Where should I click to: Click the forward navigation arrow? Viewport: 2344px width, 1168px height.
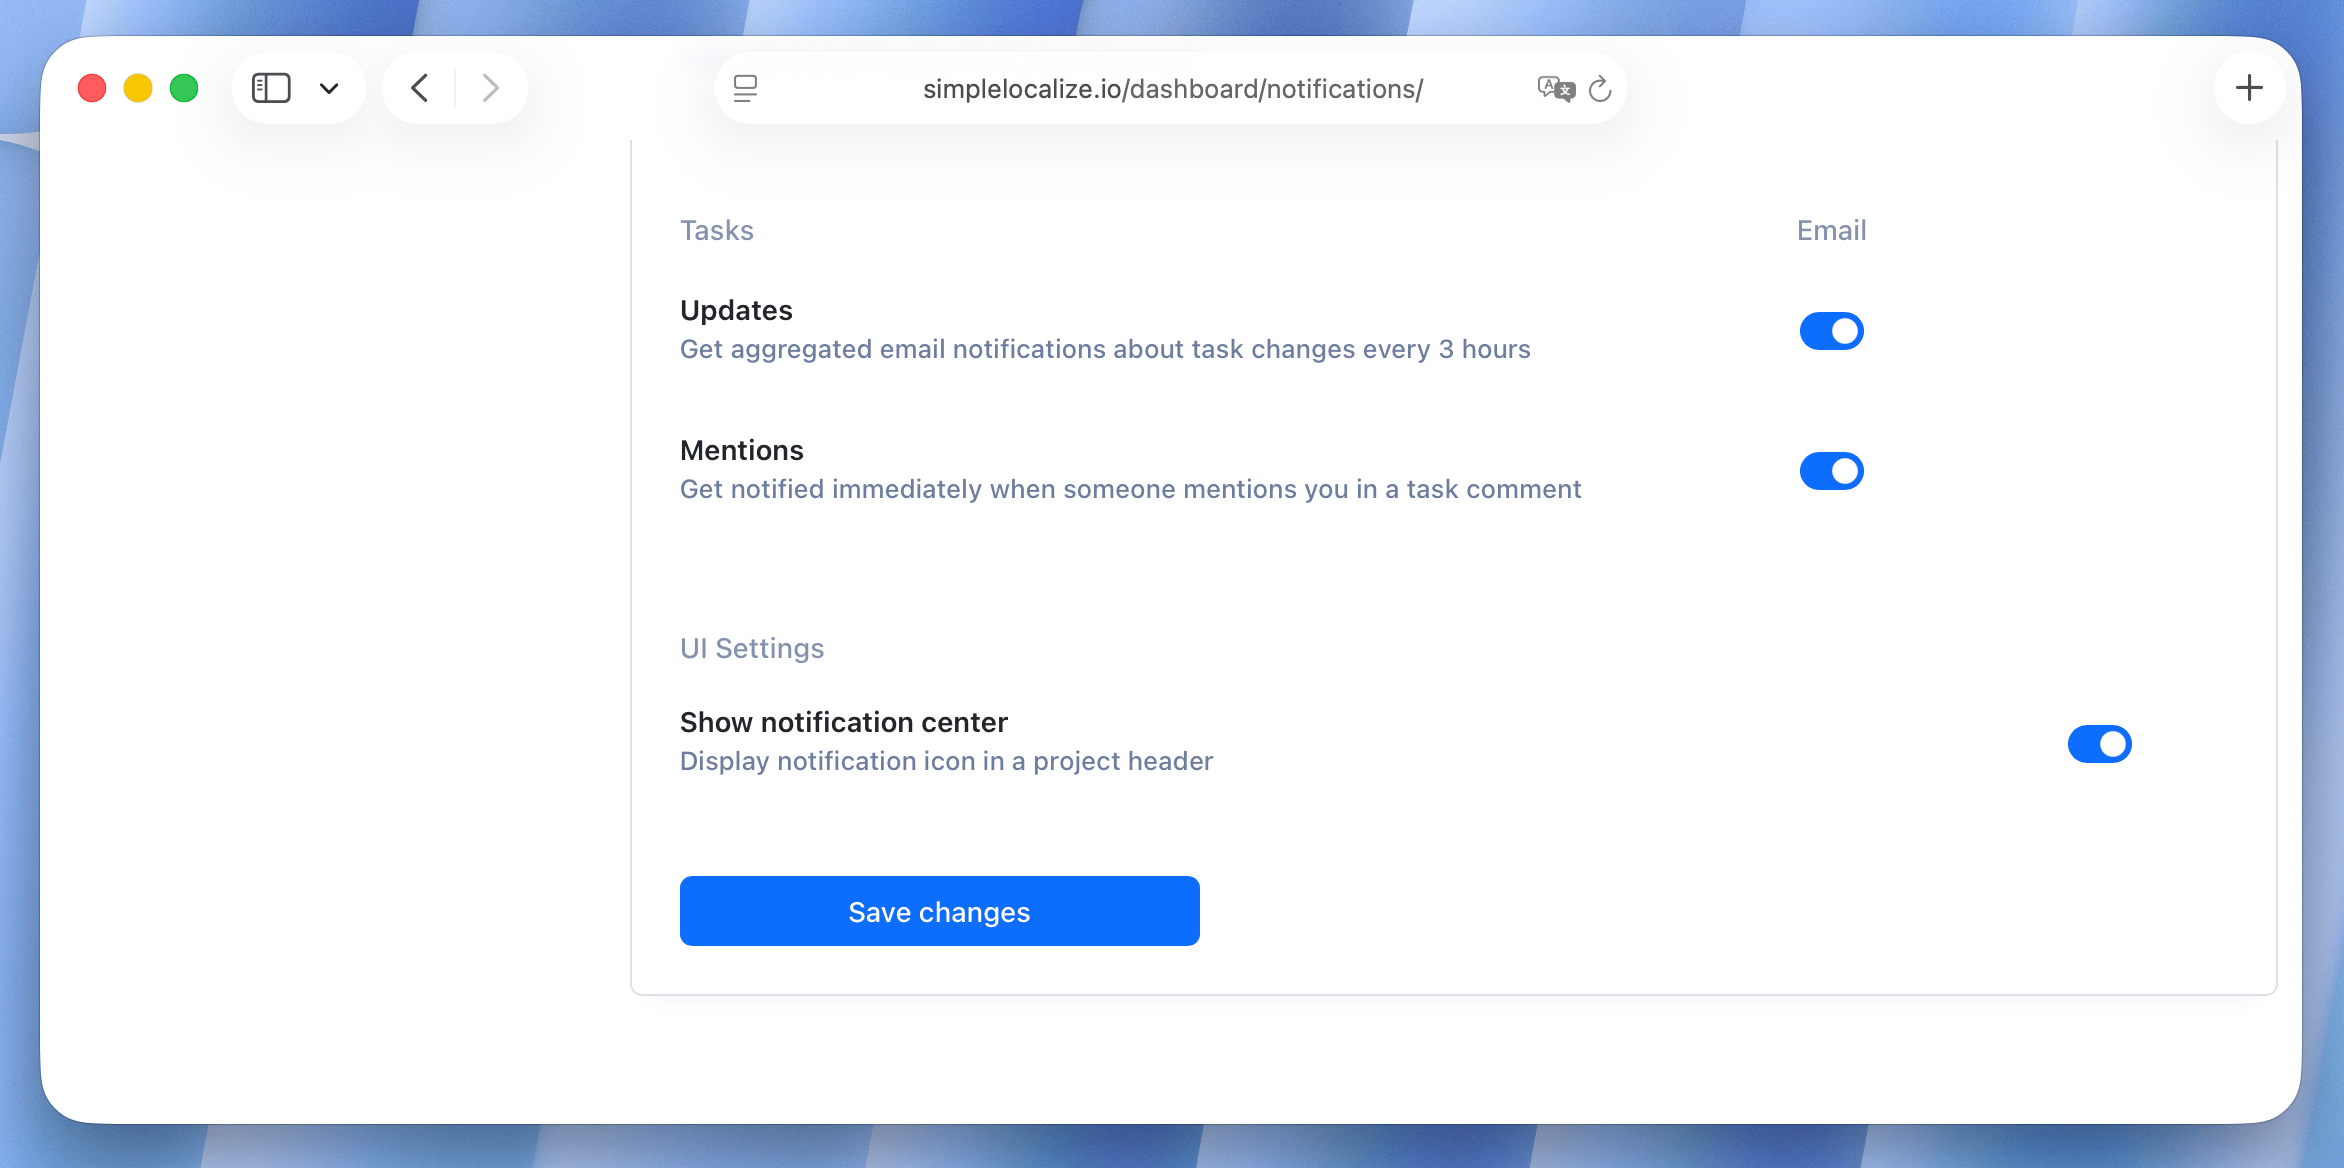(x=489, y=87)
